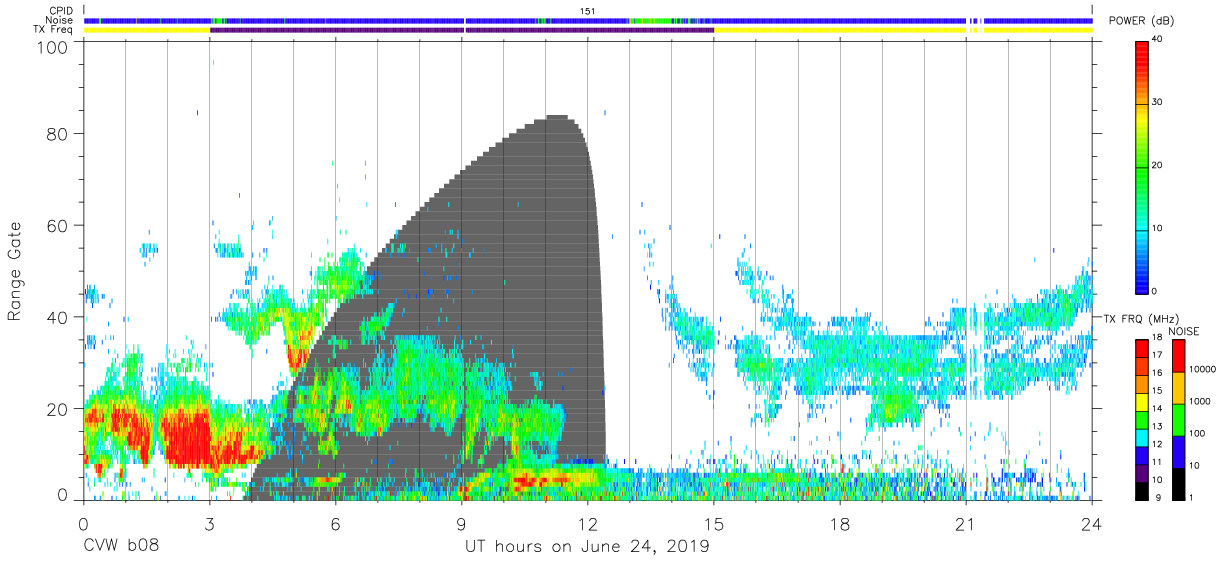Click the CPID value '151'
This screenshot has width=1228, height=567.
point(588,10)
